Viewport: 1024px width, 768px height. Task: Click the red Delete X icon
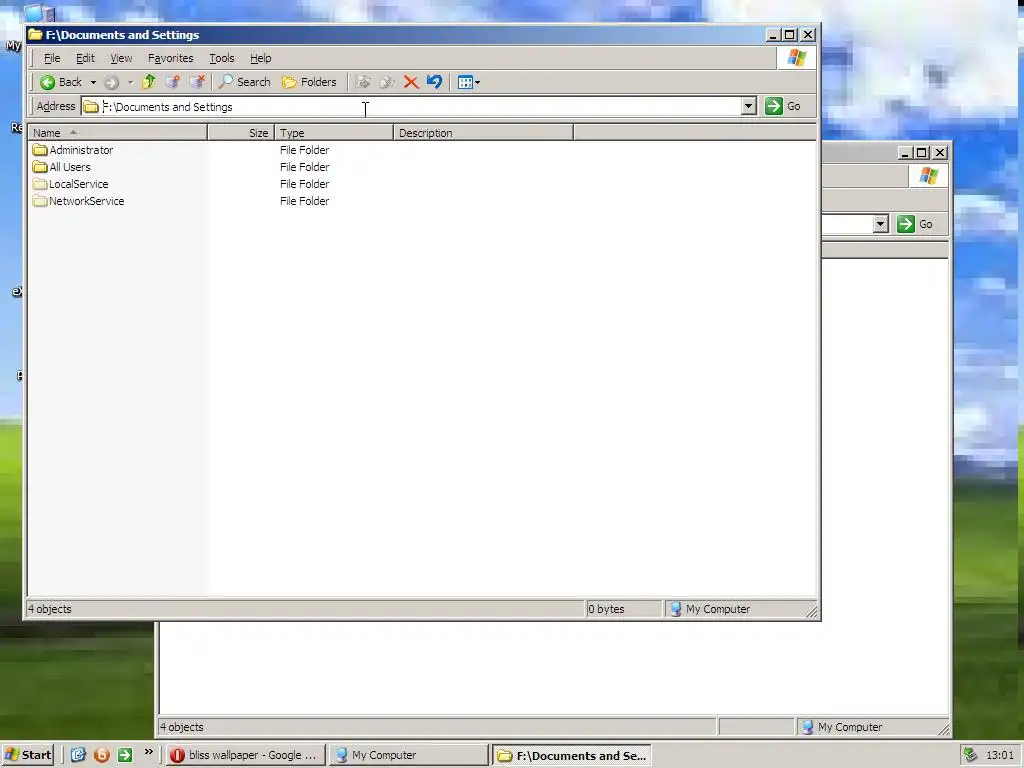411,82
